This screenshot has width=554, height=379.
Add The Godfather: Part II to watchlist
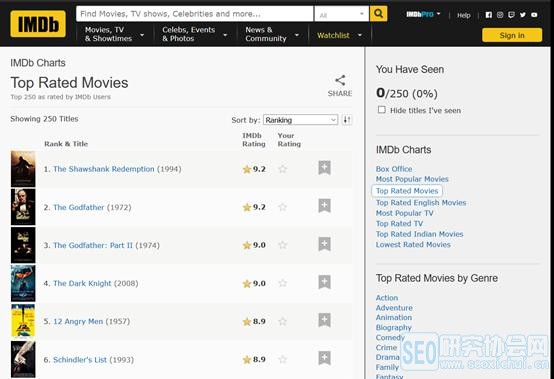point(324,244)
